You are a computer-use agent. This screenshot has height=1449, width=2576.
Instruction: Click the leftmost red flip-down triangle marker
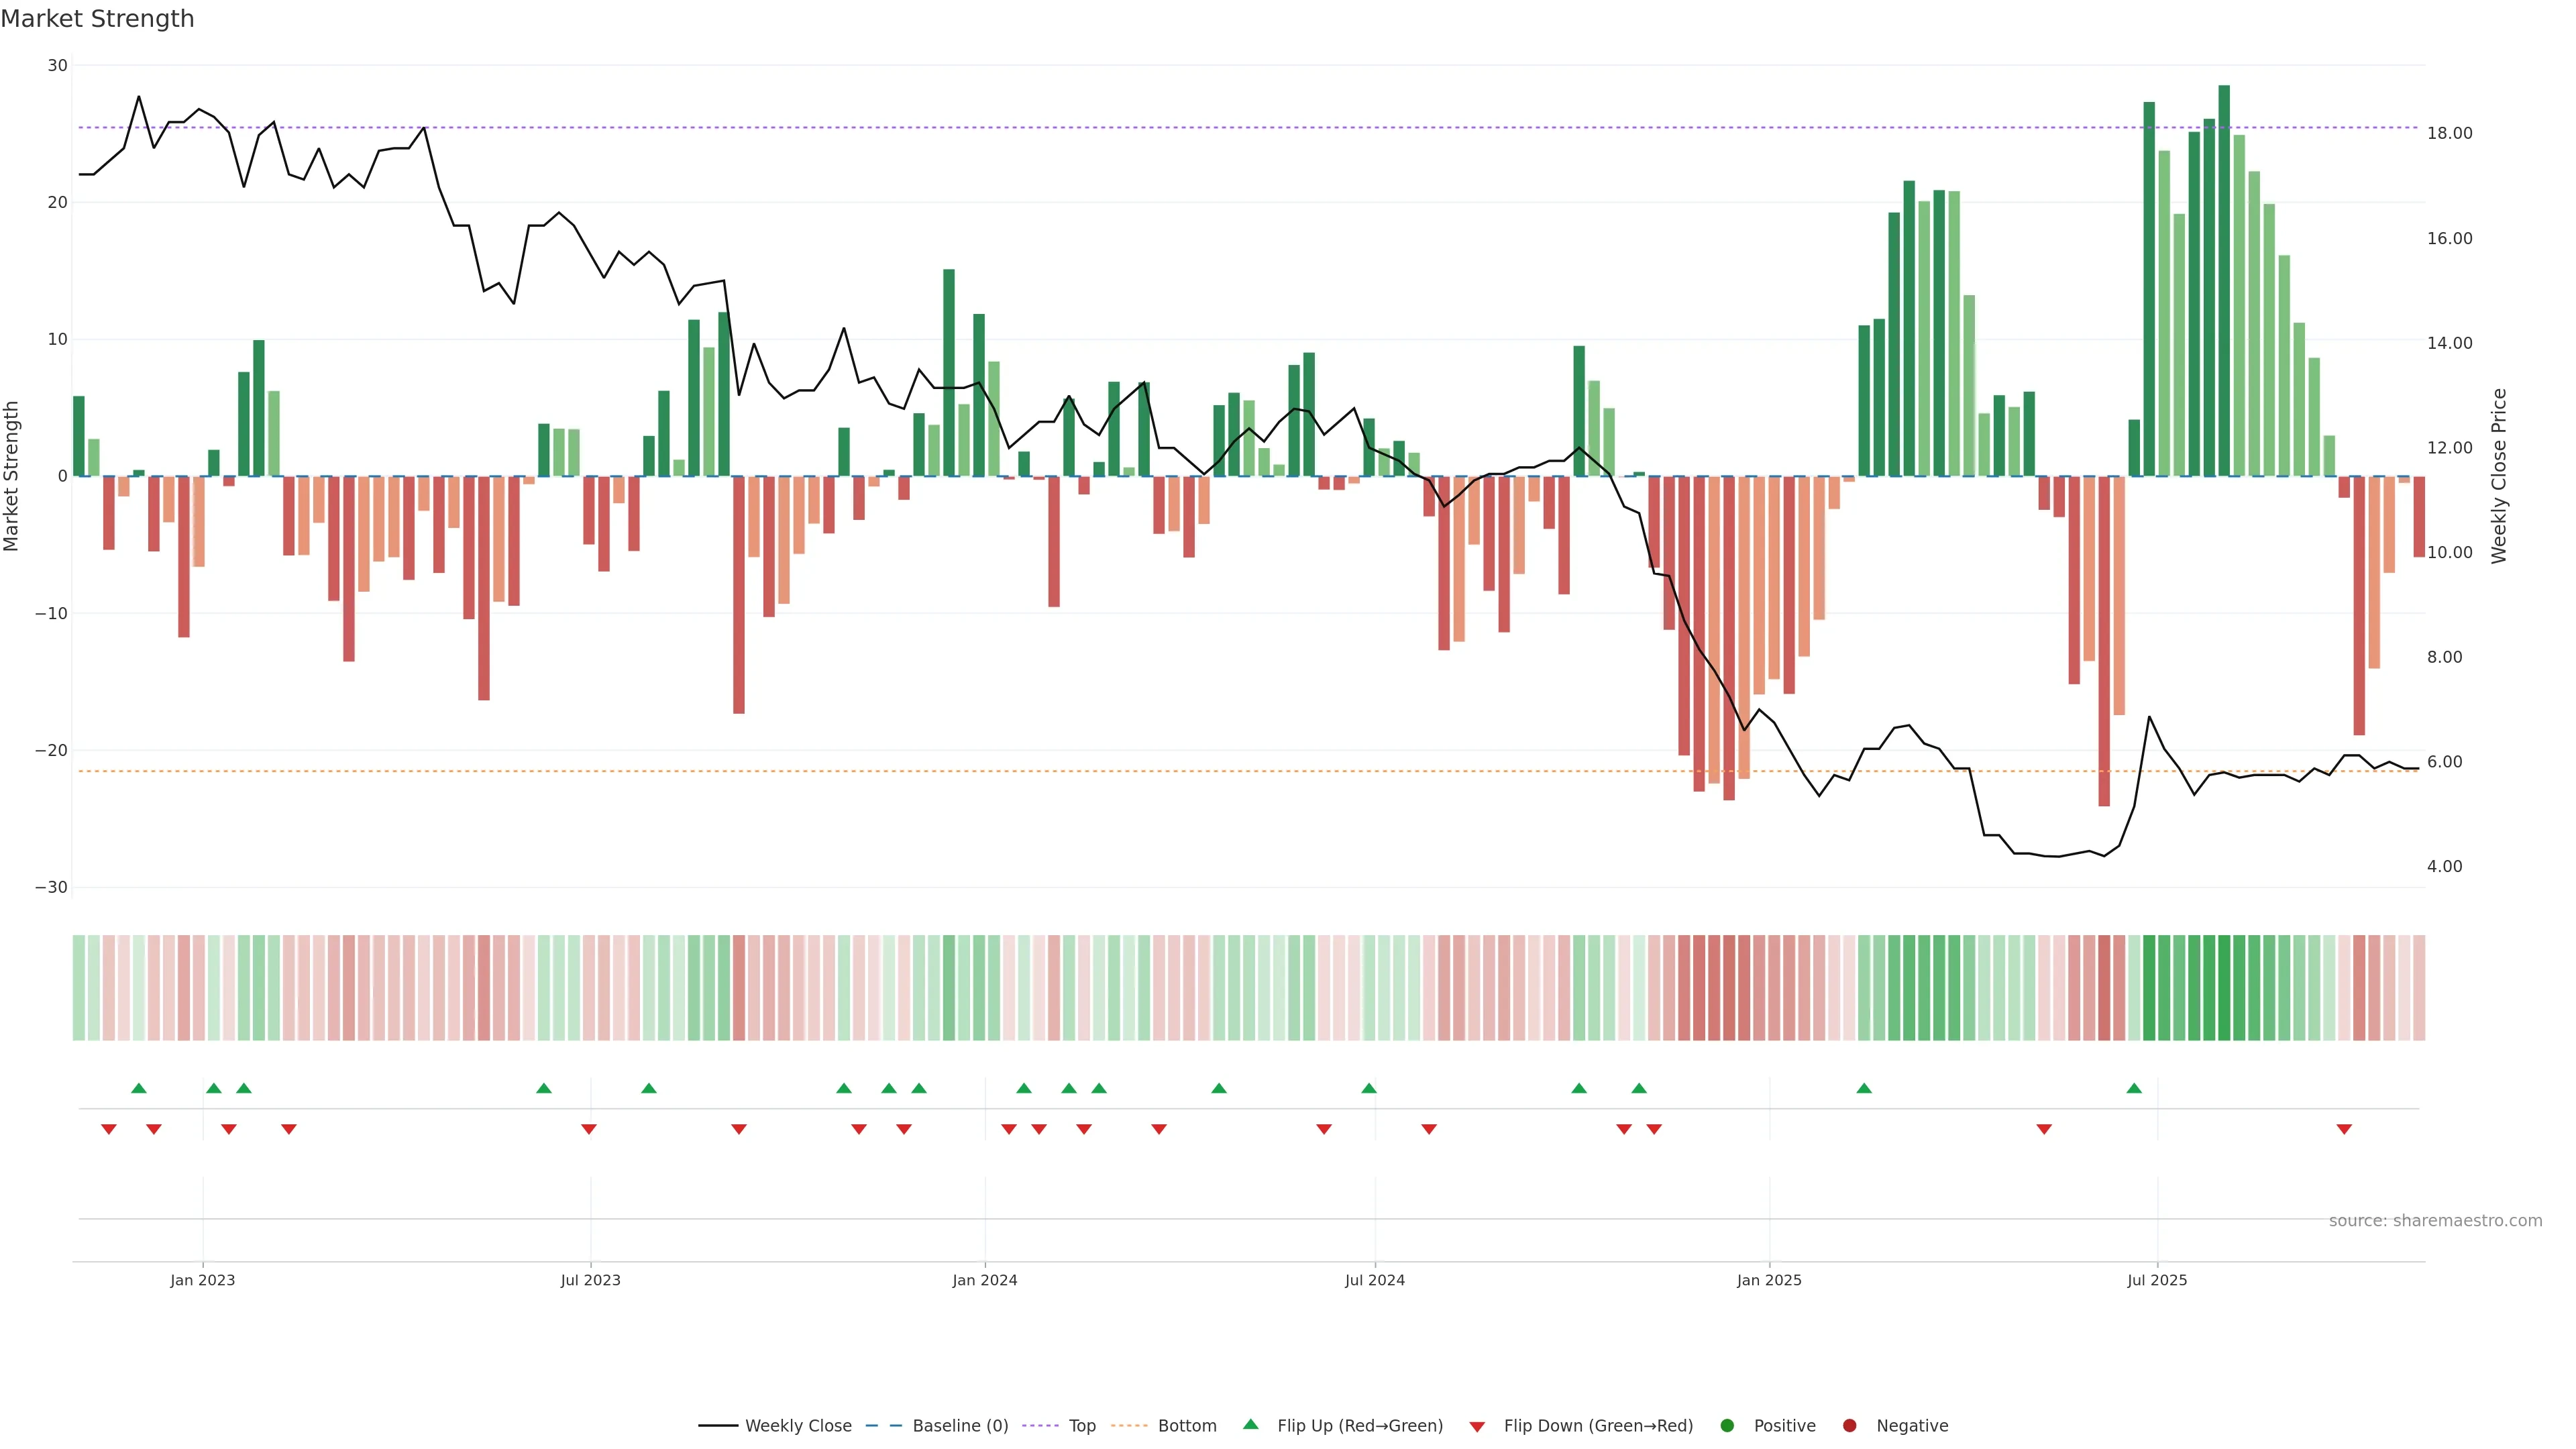coord(109,1129)
